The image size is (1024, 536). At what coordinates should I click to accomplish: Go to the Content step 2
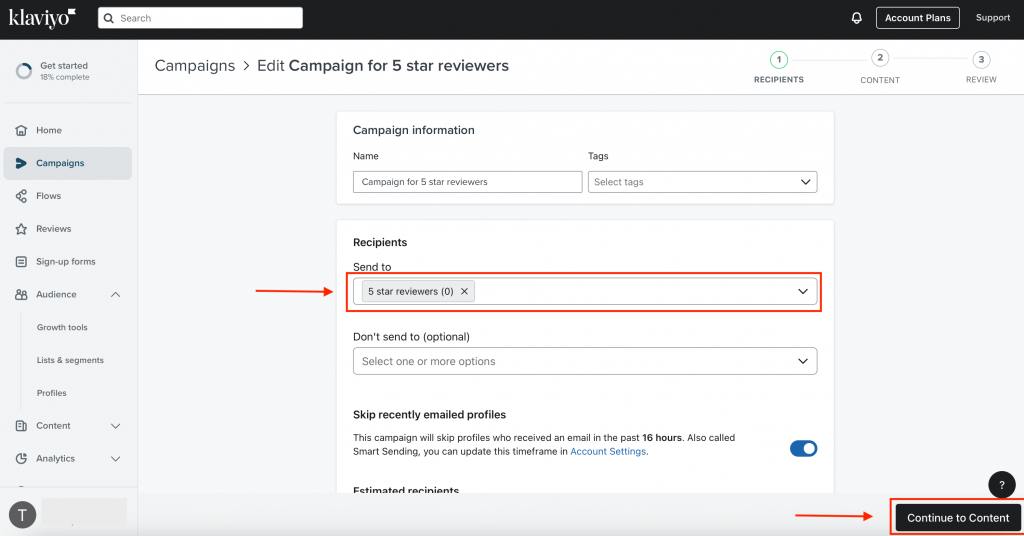click(x=880, y=67)
